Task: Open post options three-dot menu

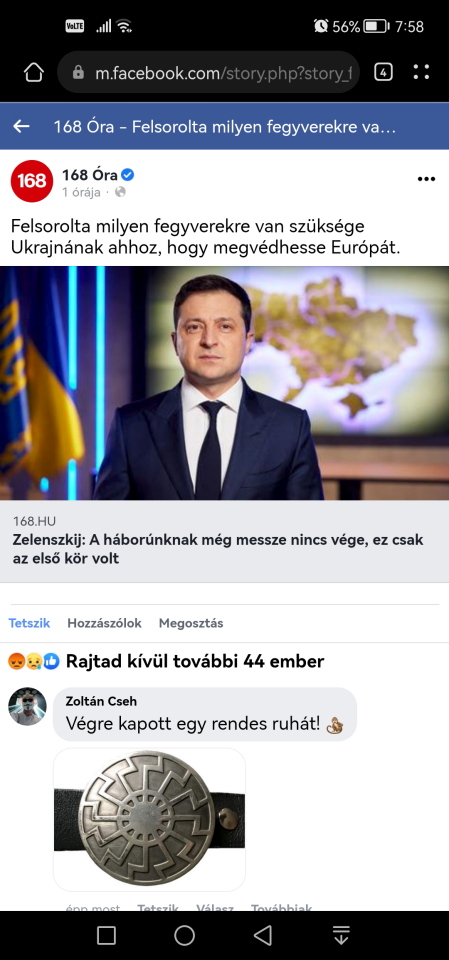Action: [x=426, y=179]
